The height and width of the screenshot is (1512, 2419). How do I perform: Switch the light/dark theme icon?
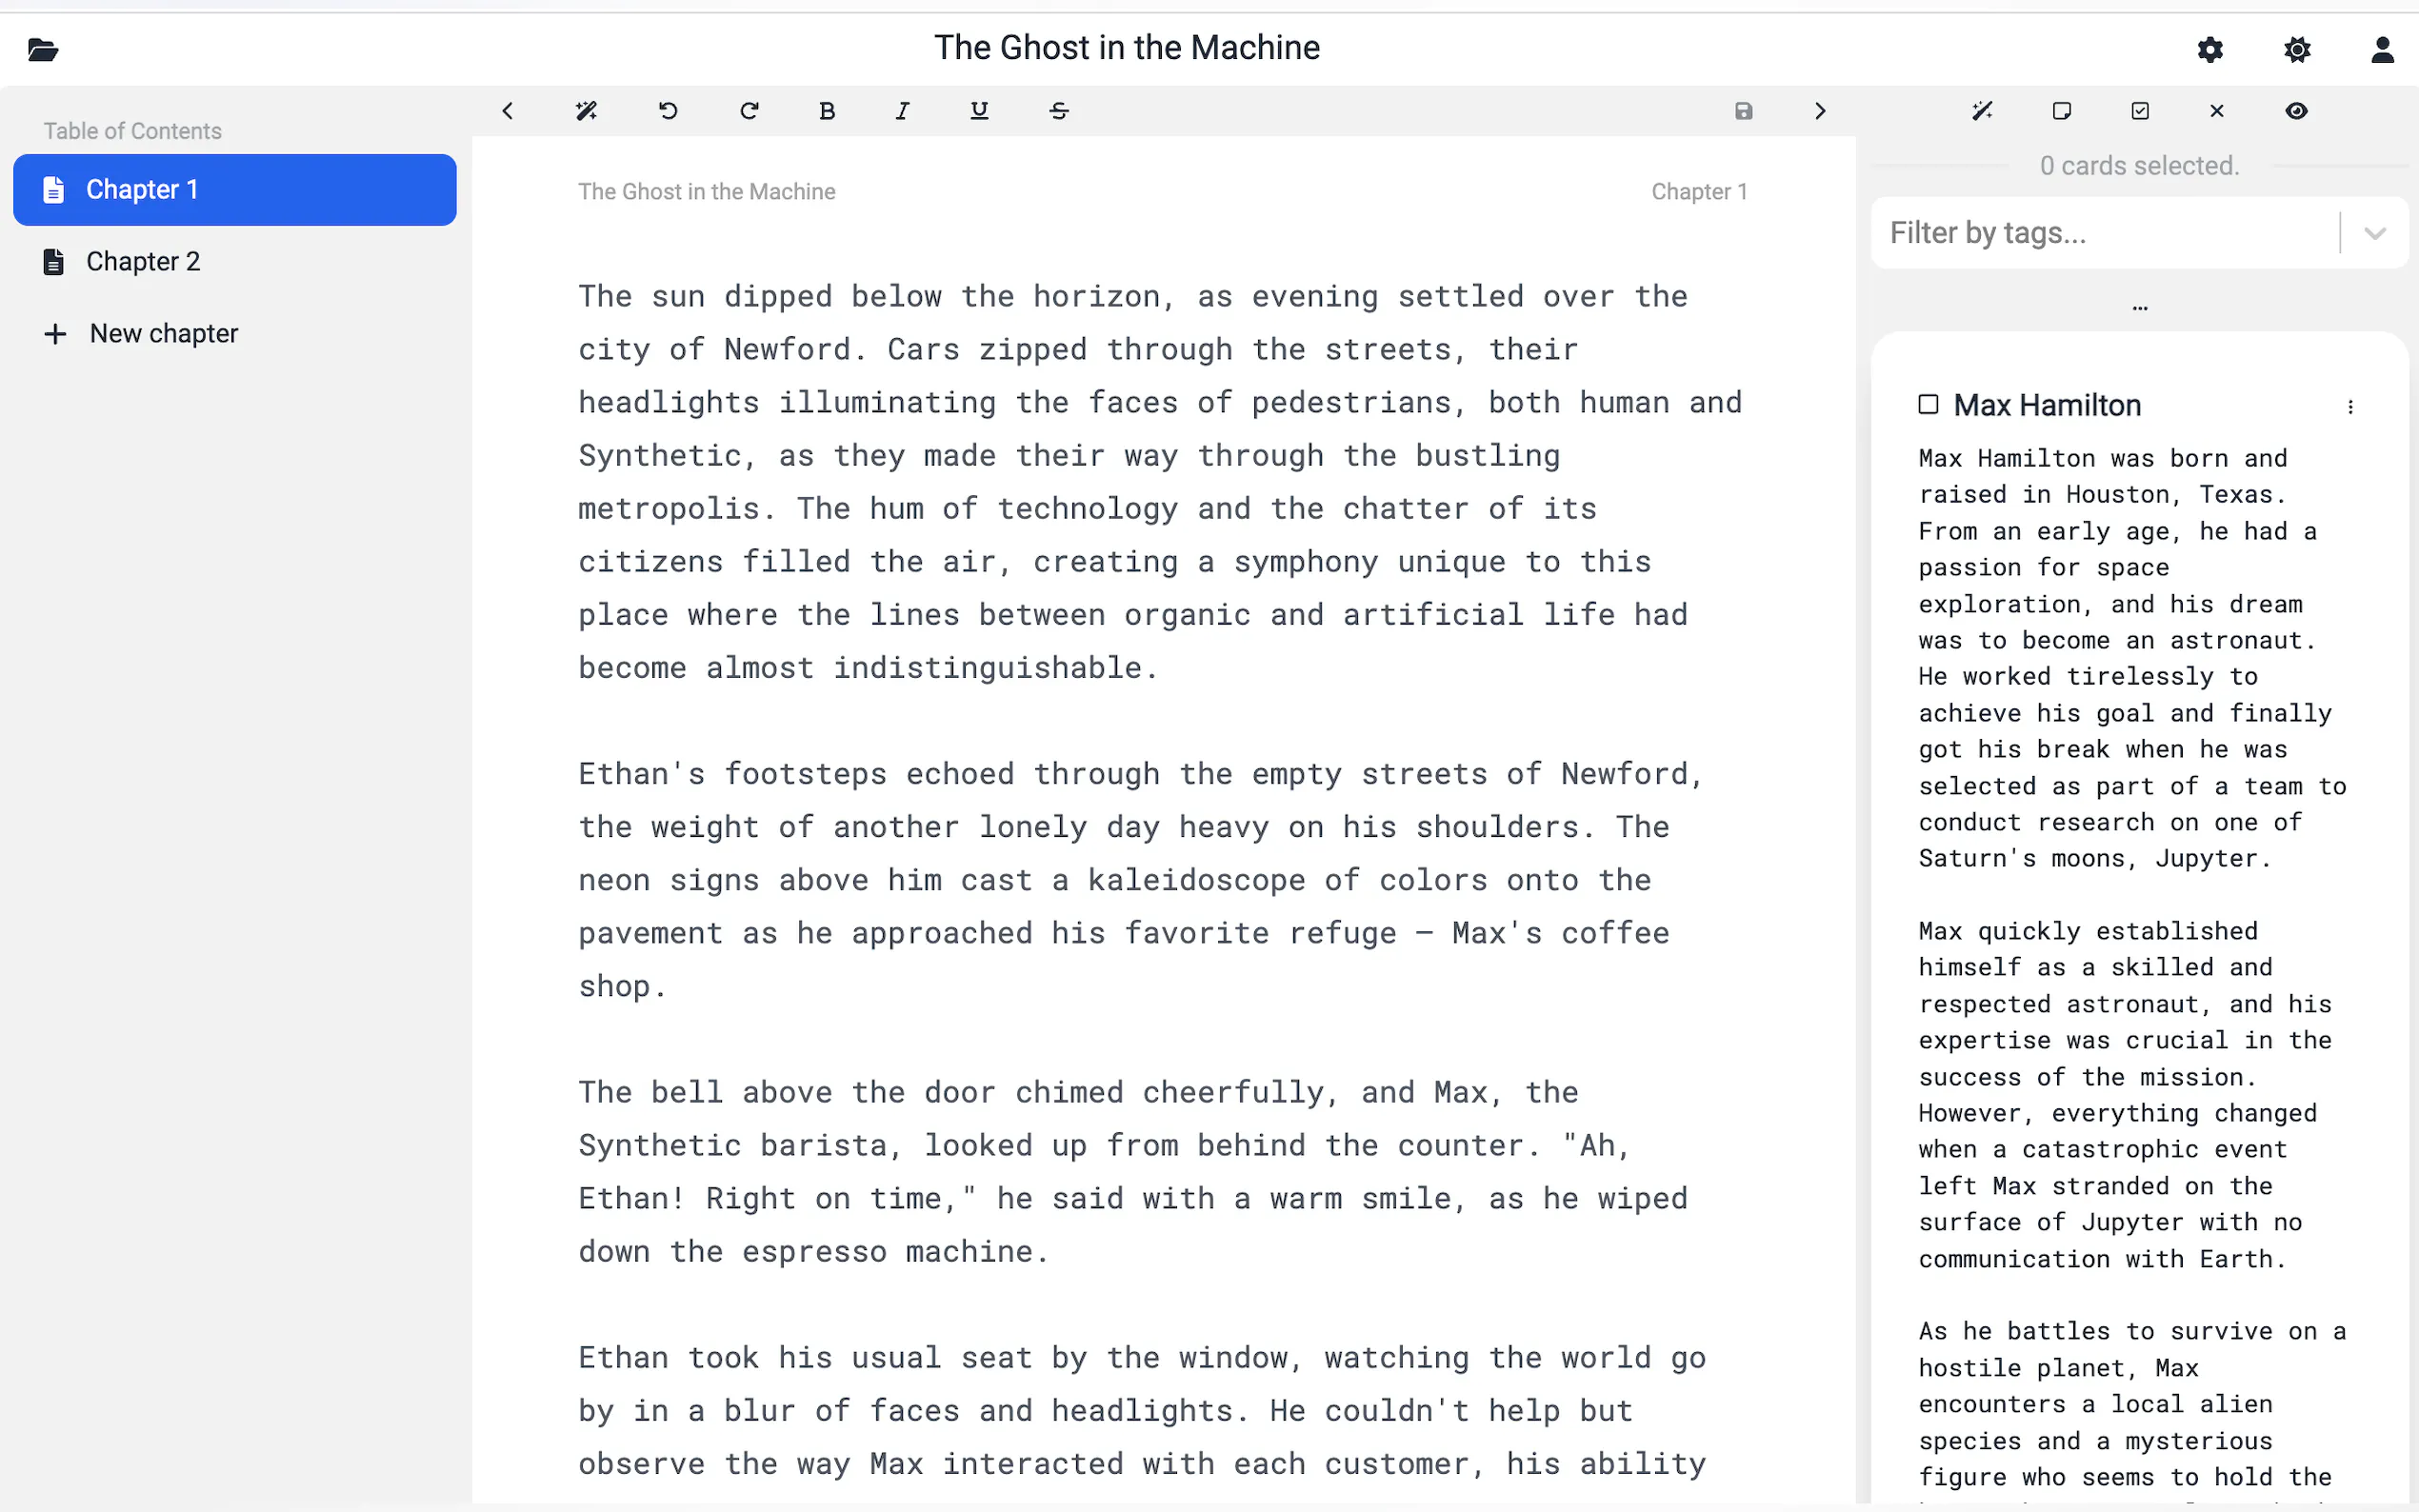[2297, 50]
